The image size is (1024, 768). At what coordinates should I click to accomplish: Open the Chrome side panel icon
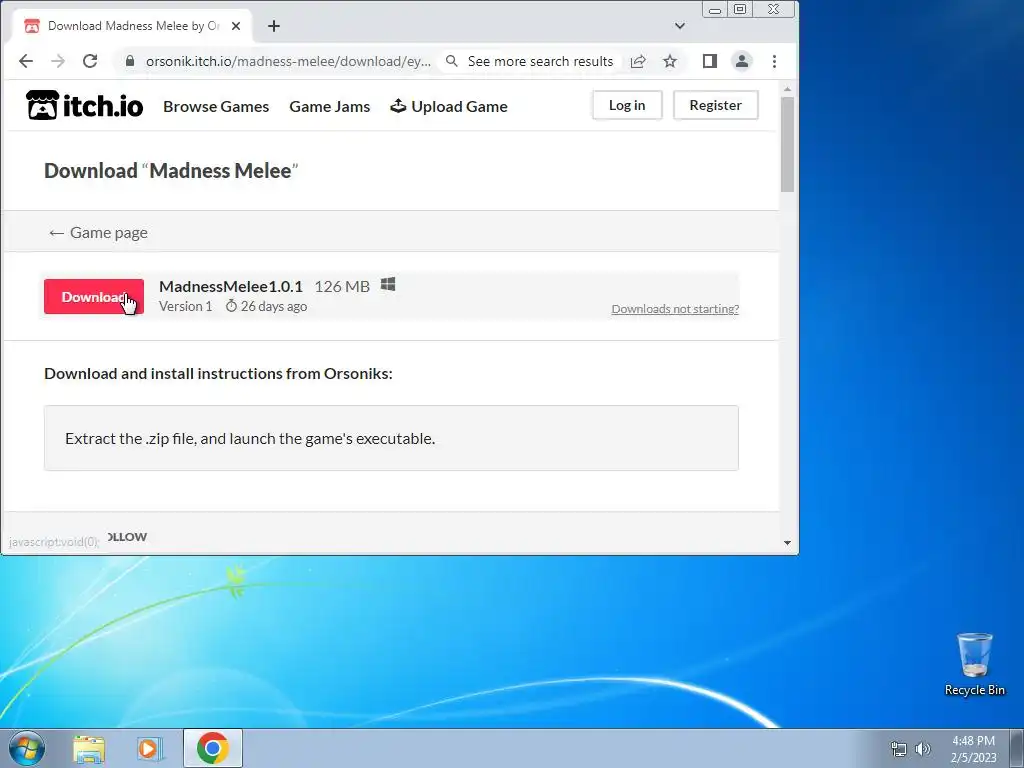[x=710, y=61]
